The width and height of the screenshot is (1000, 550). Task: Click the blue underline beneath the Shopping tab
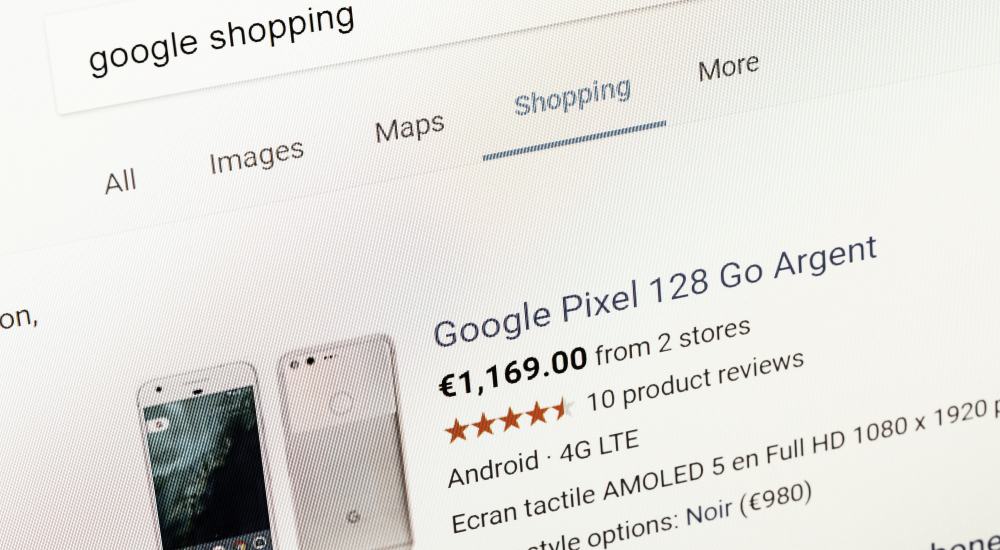click(x=574, y=140)
